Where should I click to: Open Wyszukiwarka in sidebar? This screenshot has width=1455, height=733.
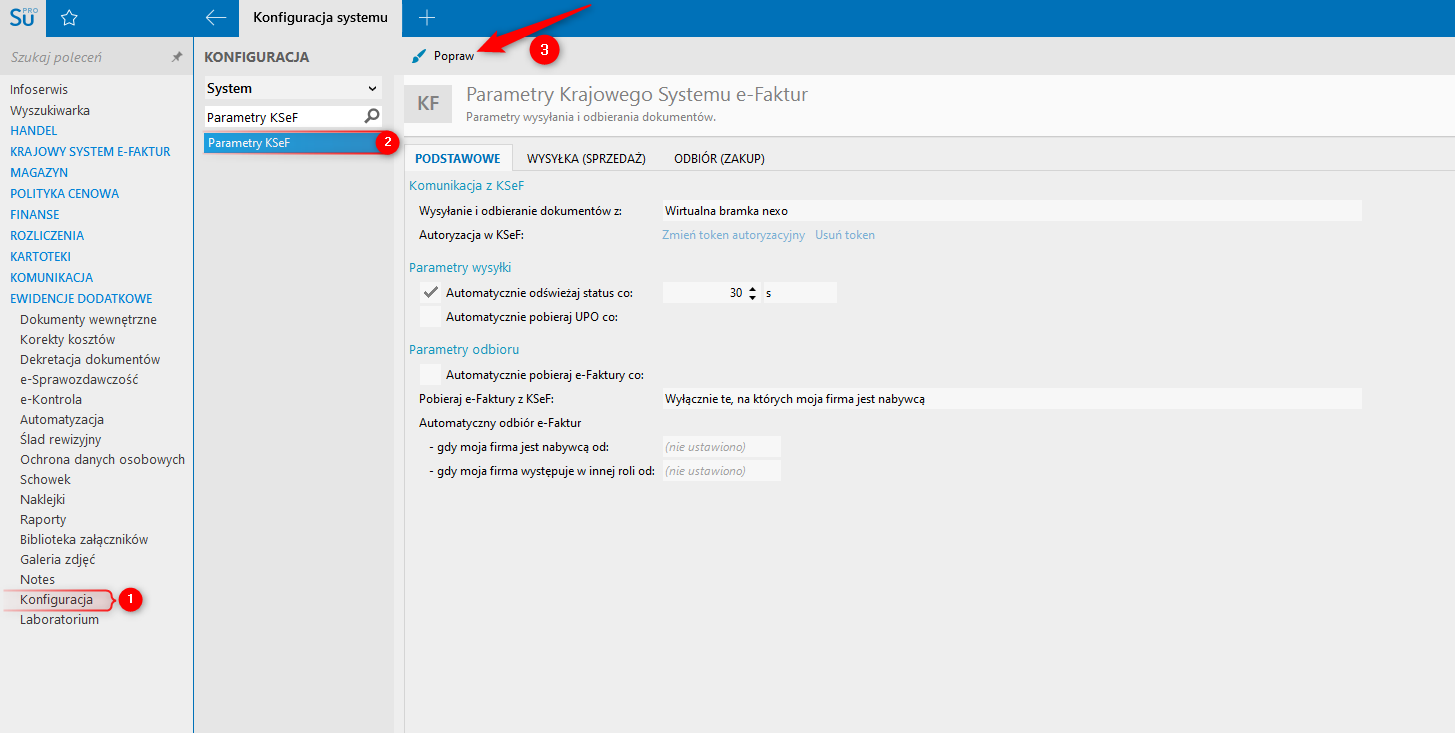click(x=50, y=110)
